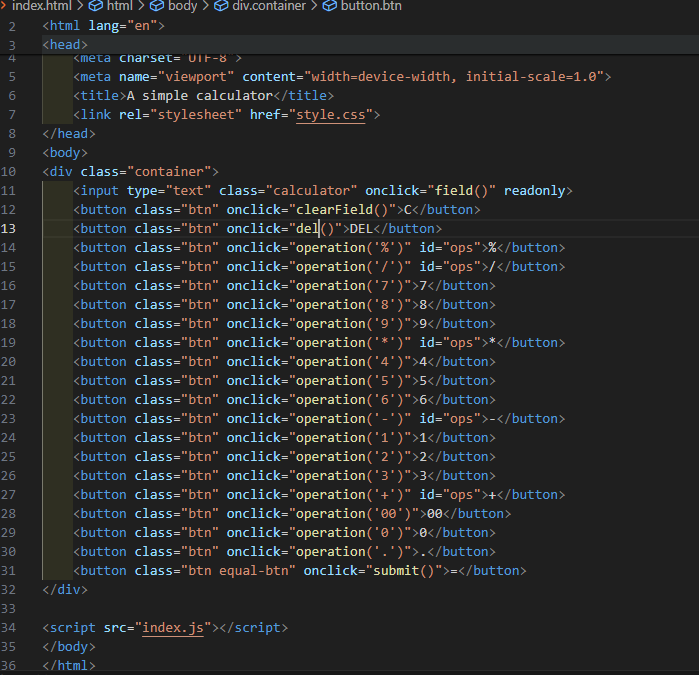Click the "viewport" meta name value
The width and height of the screenshot is (699, 675).
click(x=196, y=77)
